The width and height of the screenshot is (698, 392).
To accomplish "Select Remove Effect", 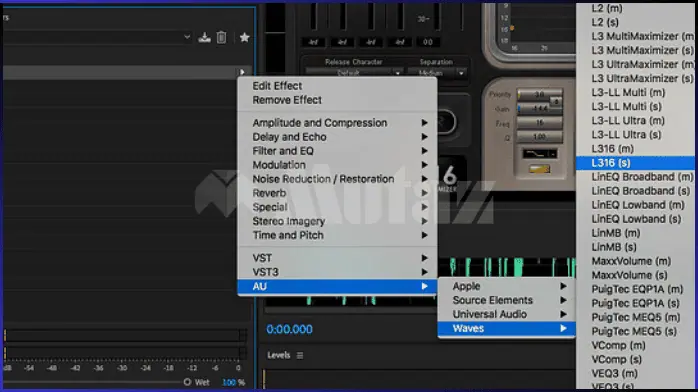I will pos(337,100).
